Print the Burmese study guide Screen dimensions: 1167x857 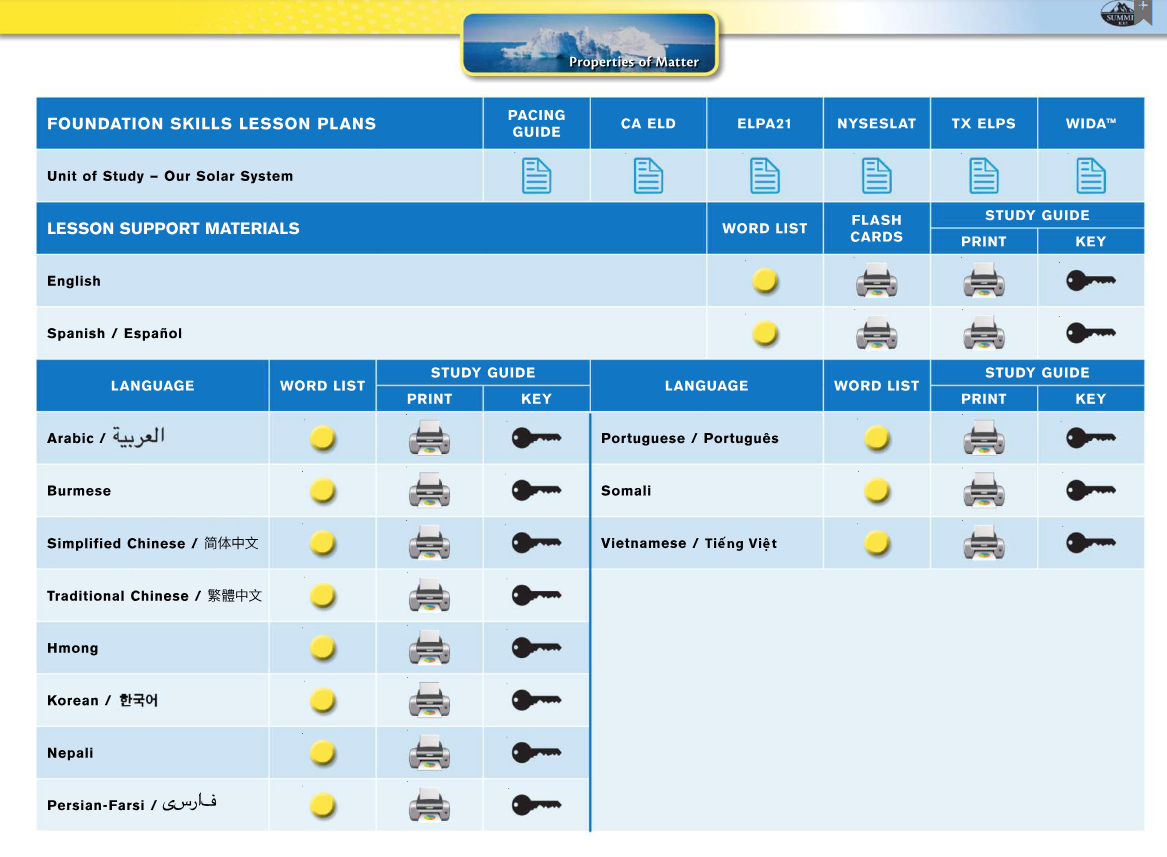point(429,491)
